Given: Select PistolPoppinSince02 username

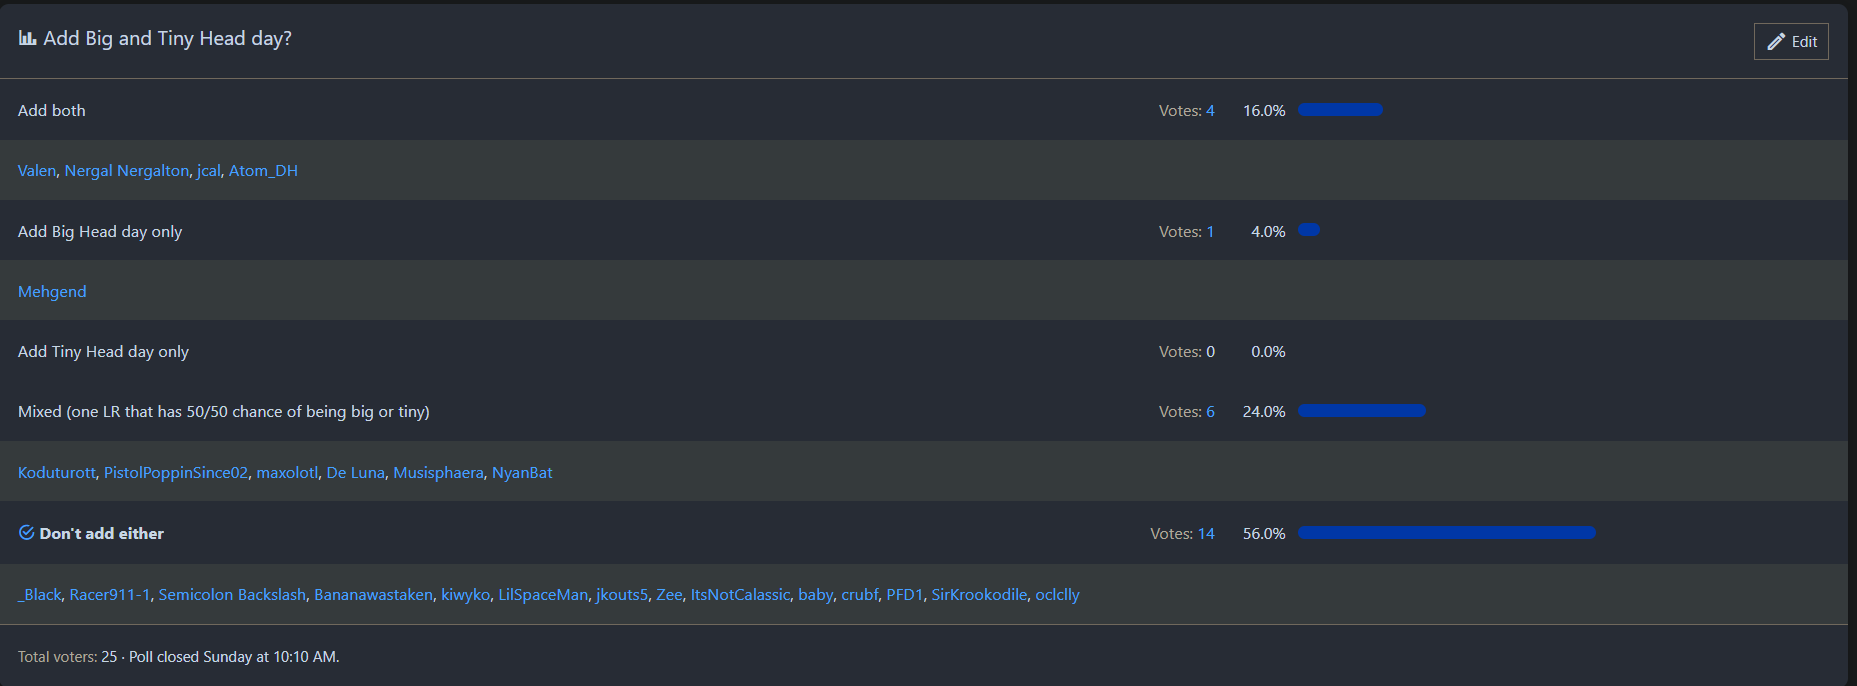Looking at the screenshot, I should [176, 473].
